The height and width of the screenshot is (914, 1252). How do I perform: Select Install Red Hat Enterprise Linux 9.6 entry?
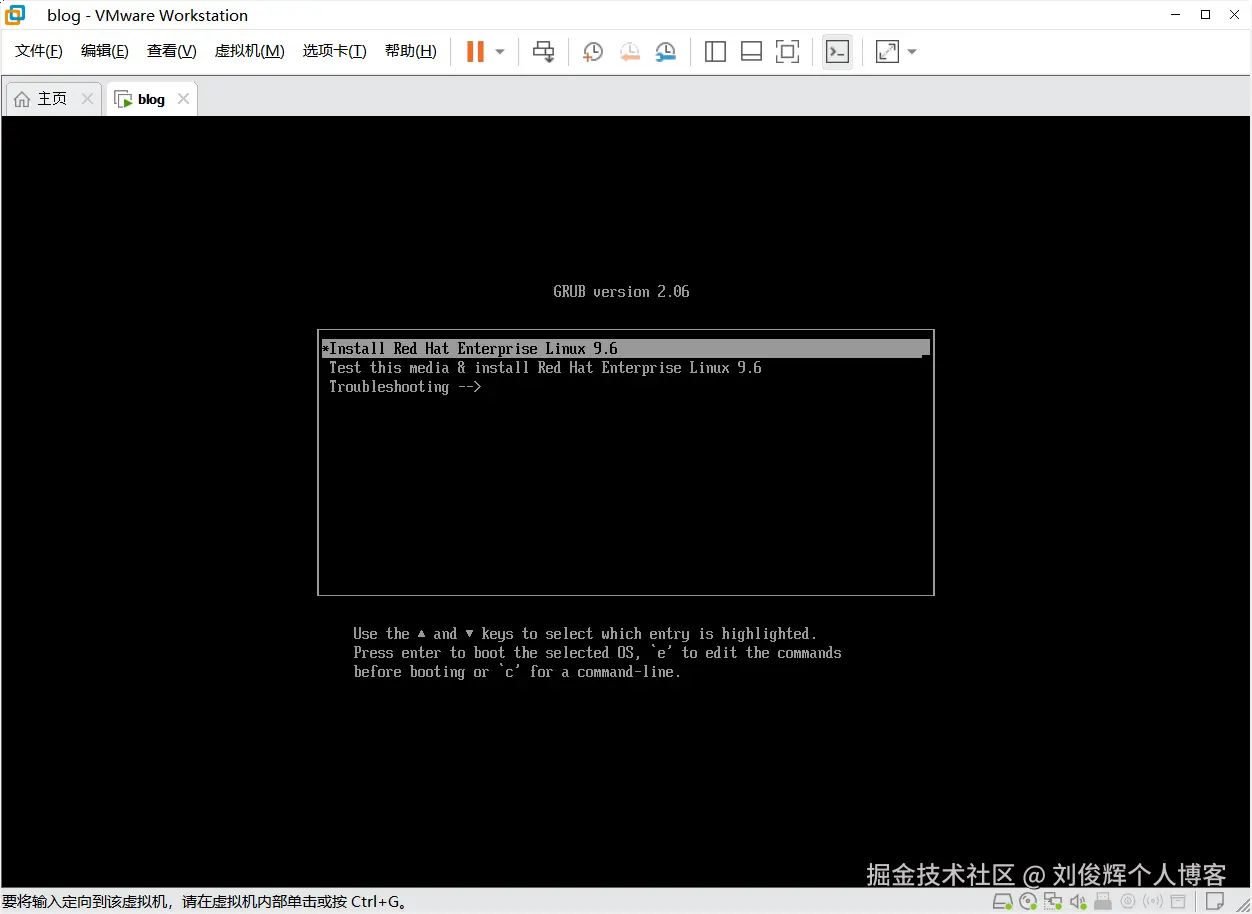click(625, 349)
